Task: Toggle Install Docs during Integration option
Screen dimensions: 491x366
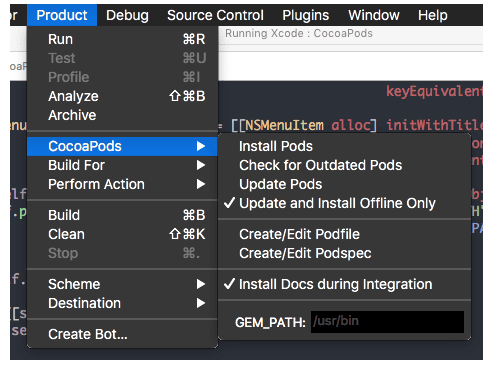Action: pyautogui.click(x=344, y=284)
